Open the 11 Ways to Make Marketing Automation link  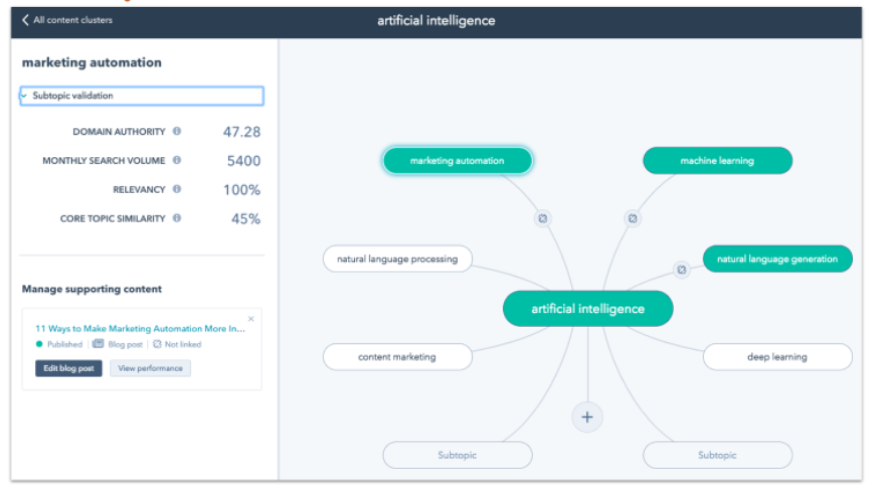[140, 328]
